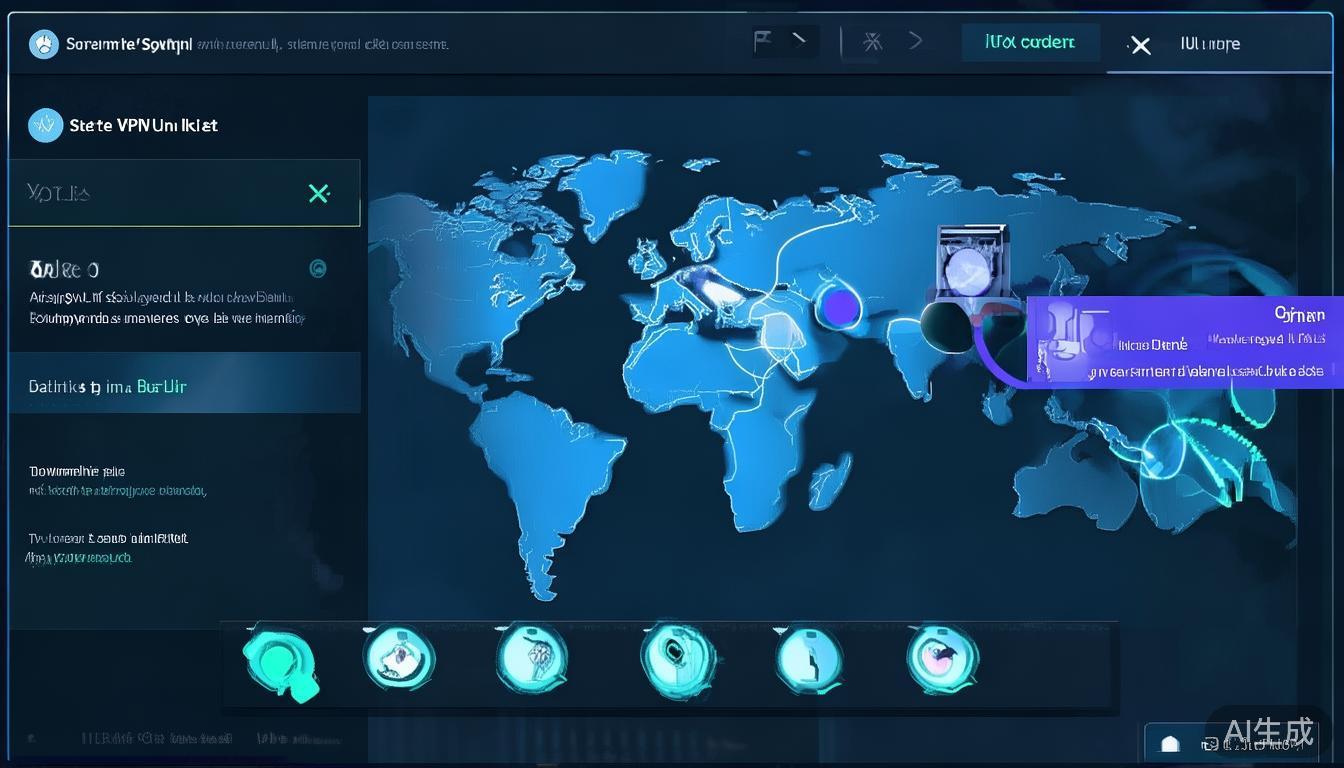Clear the sidebar search field with the green X
1344x768 pixels.
[319, 193]
